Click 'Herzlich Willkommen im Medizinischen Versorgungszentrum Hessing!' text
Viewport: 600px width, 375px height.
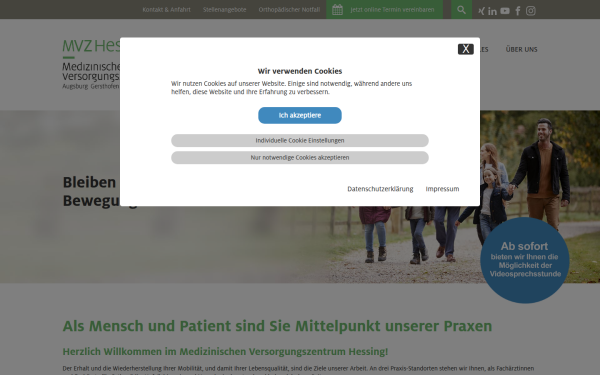(x=225, y=351)
